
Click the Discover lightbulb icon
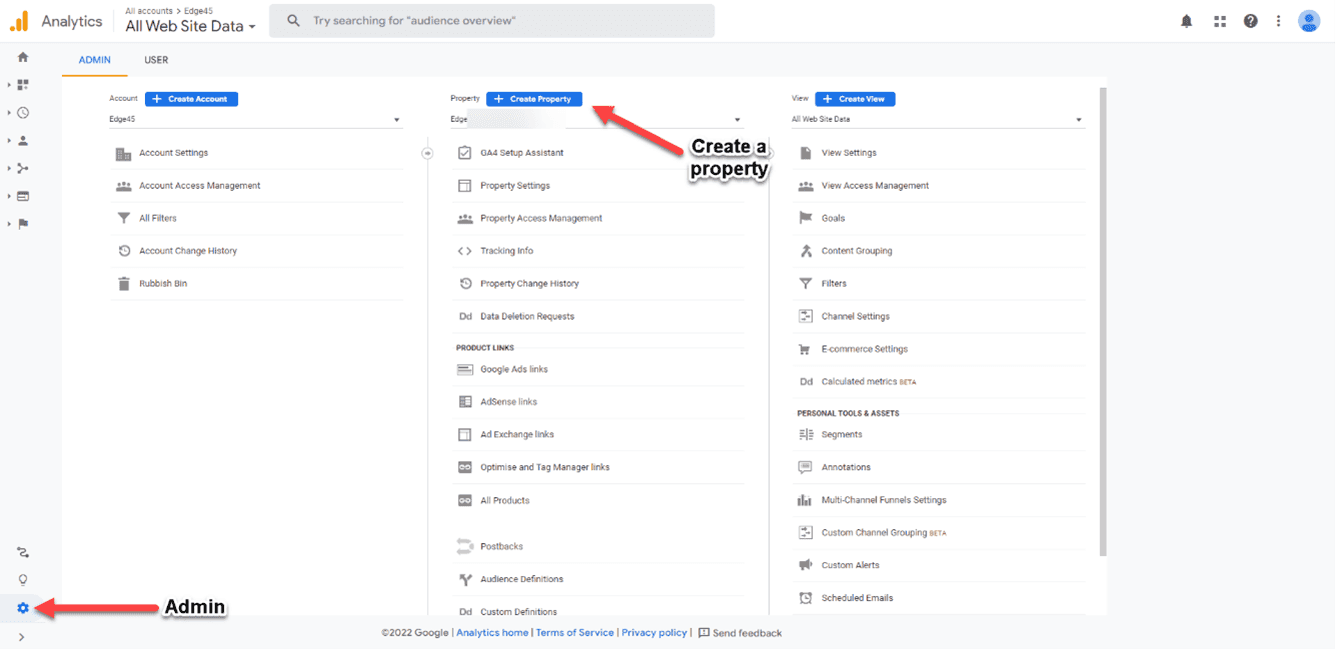point(23,580)
